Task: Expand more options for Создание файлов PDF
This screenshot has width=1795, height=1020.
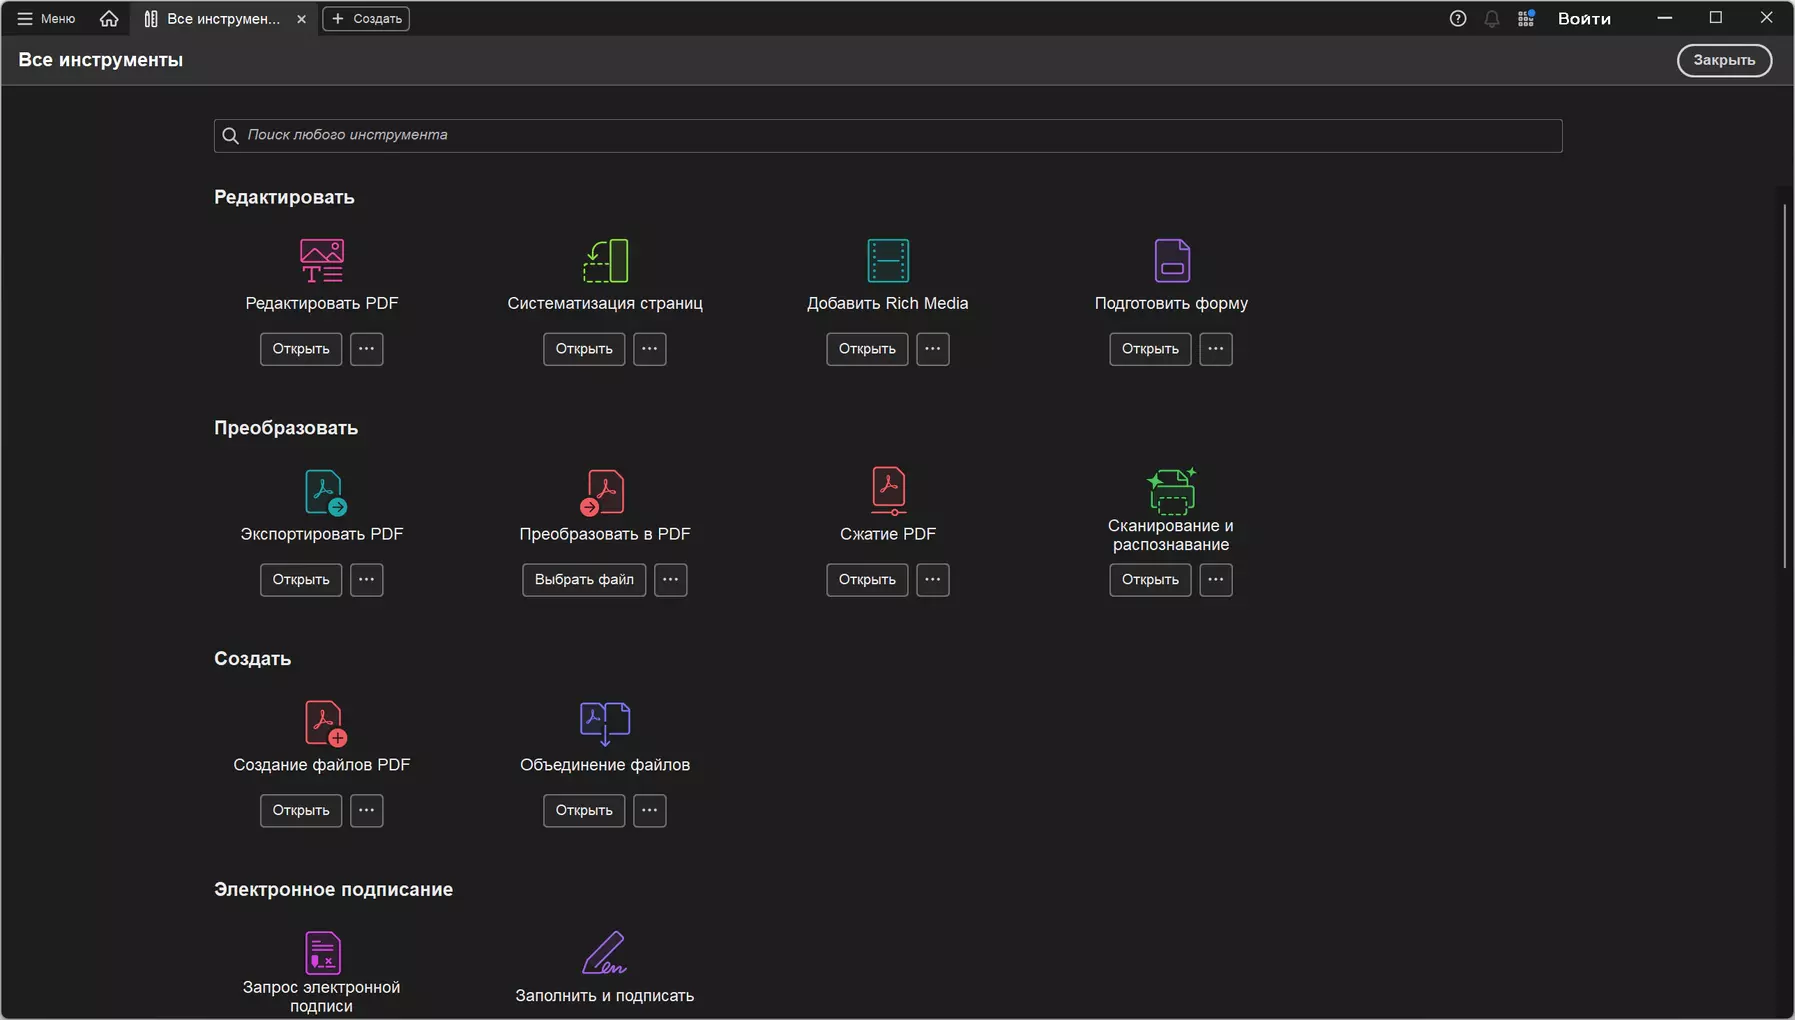Action: tap(367, 811)
